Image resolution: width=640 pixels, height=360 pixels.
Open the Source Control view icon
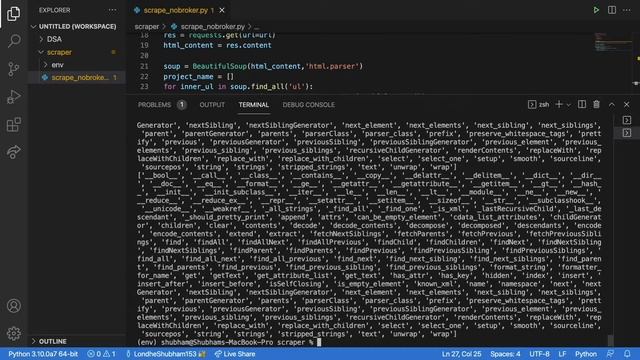[x=13, y=69]
